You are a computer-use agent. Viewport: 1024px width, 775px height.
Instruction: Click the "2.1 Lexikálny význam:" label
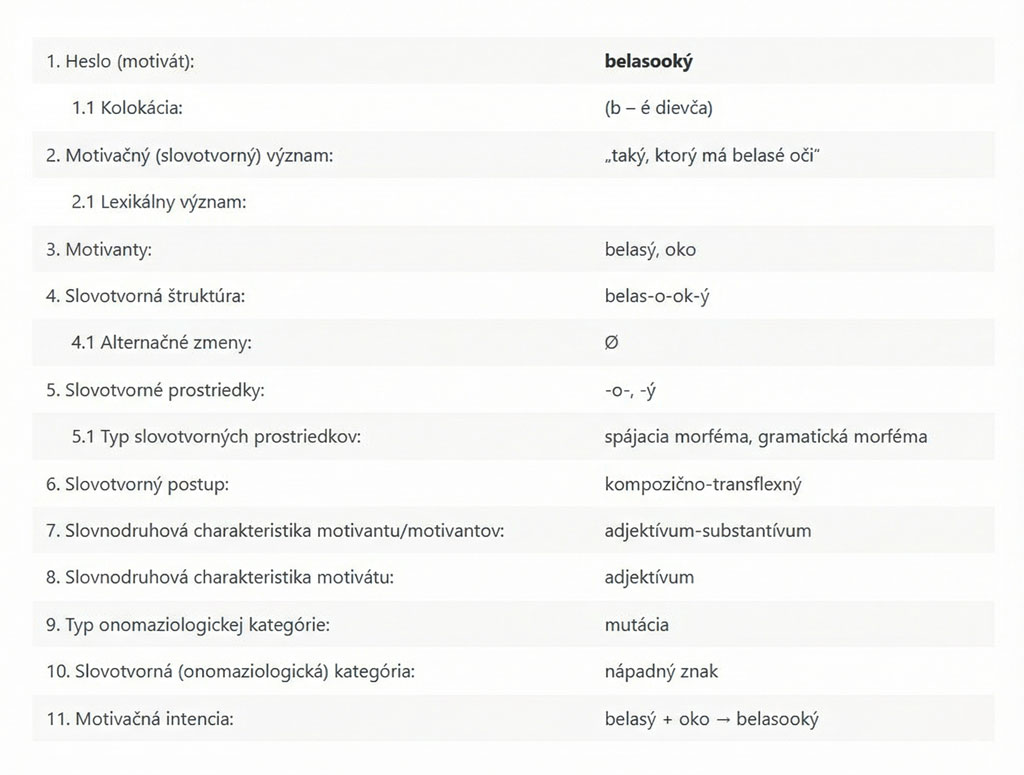(159, 202)
